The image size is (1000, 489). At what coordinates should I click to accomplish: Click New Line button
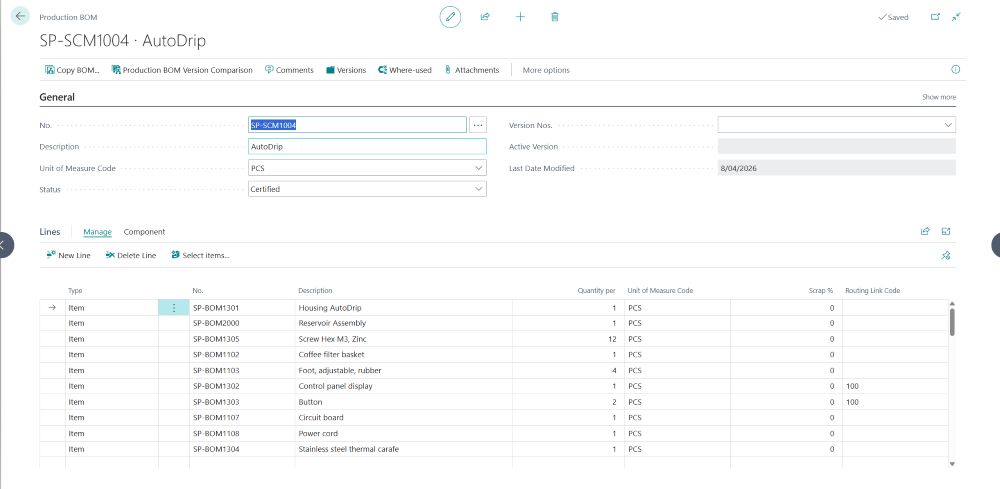(x=69, y=255)
